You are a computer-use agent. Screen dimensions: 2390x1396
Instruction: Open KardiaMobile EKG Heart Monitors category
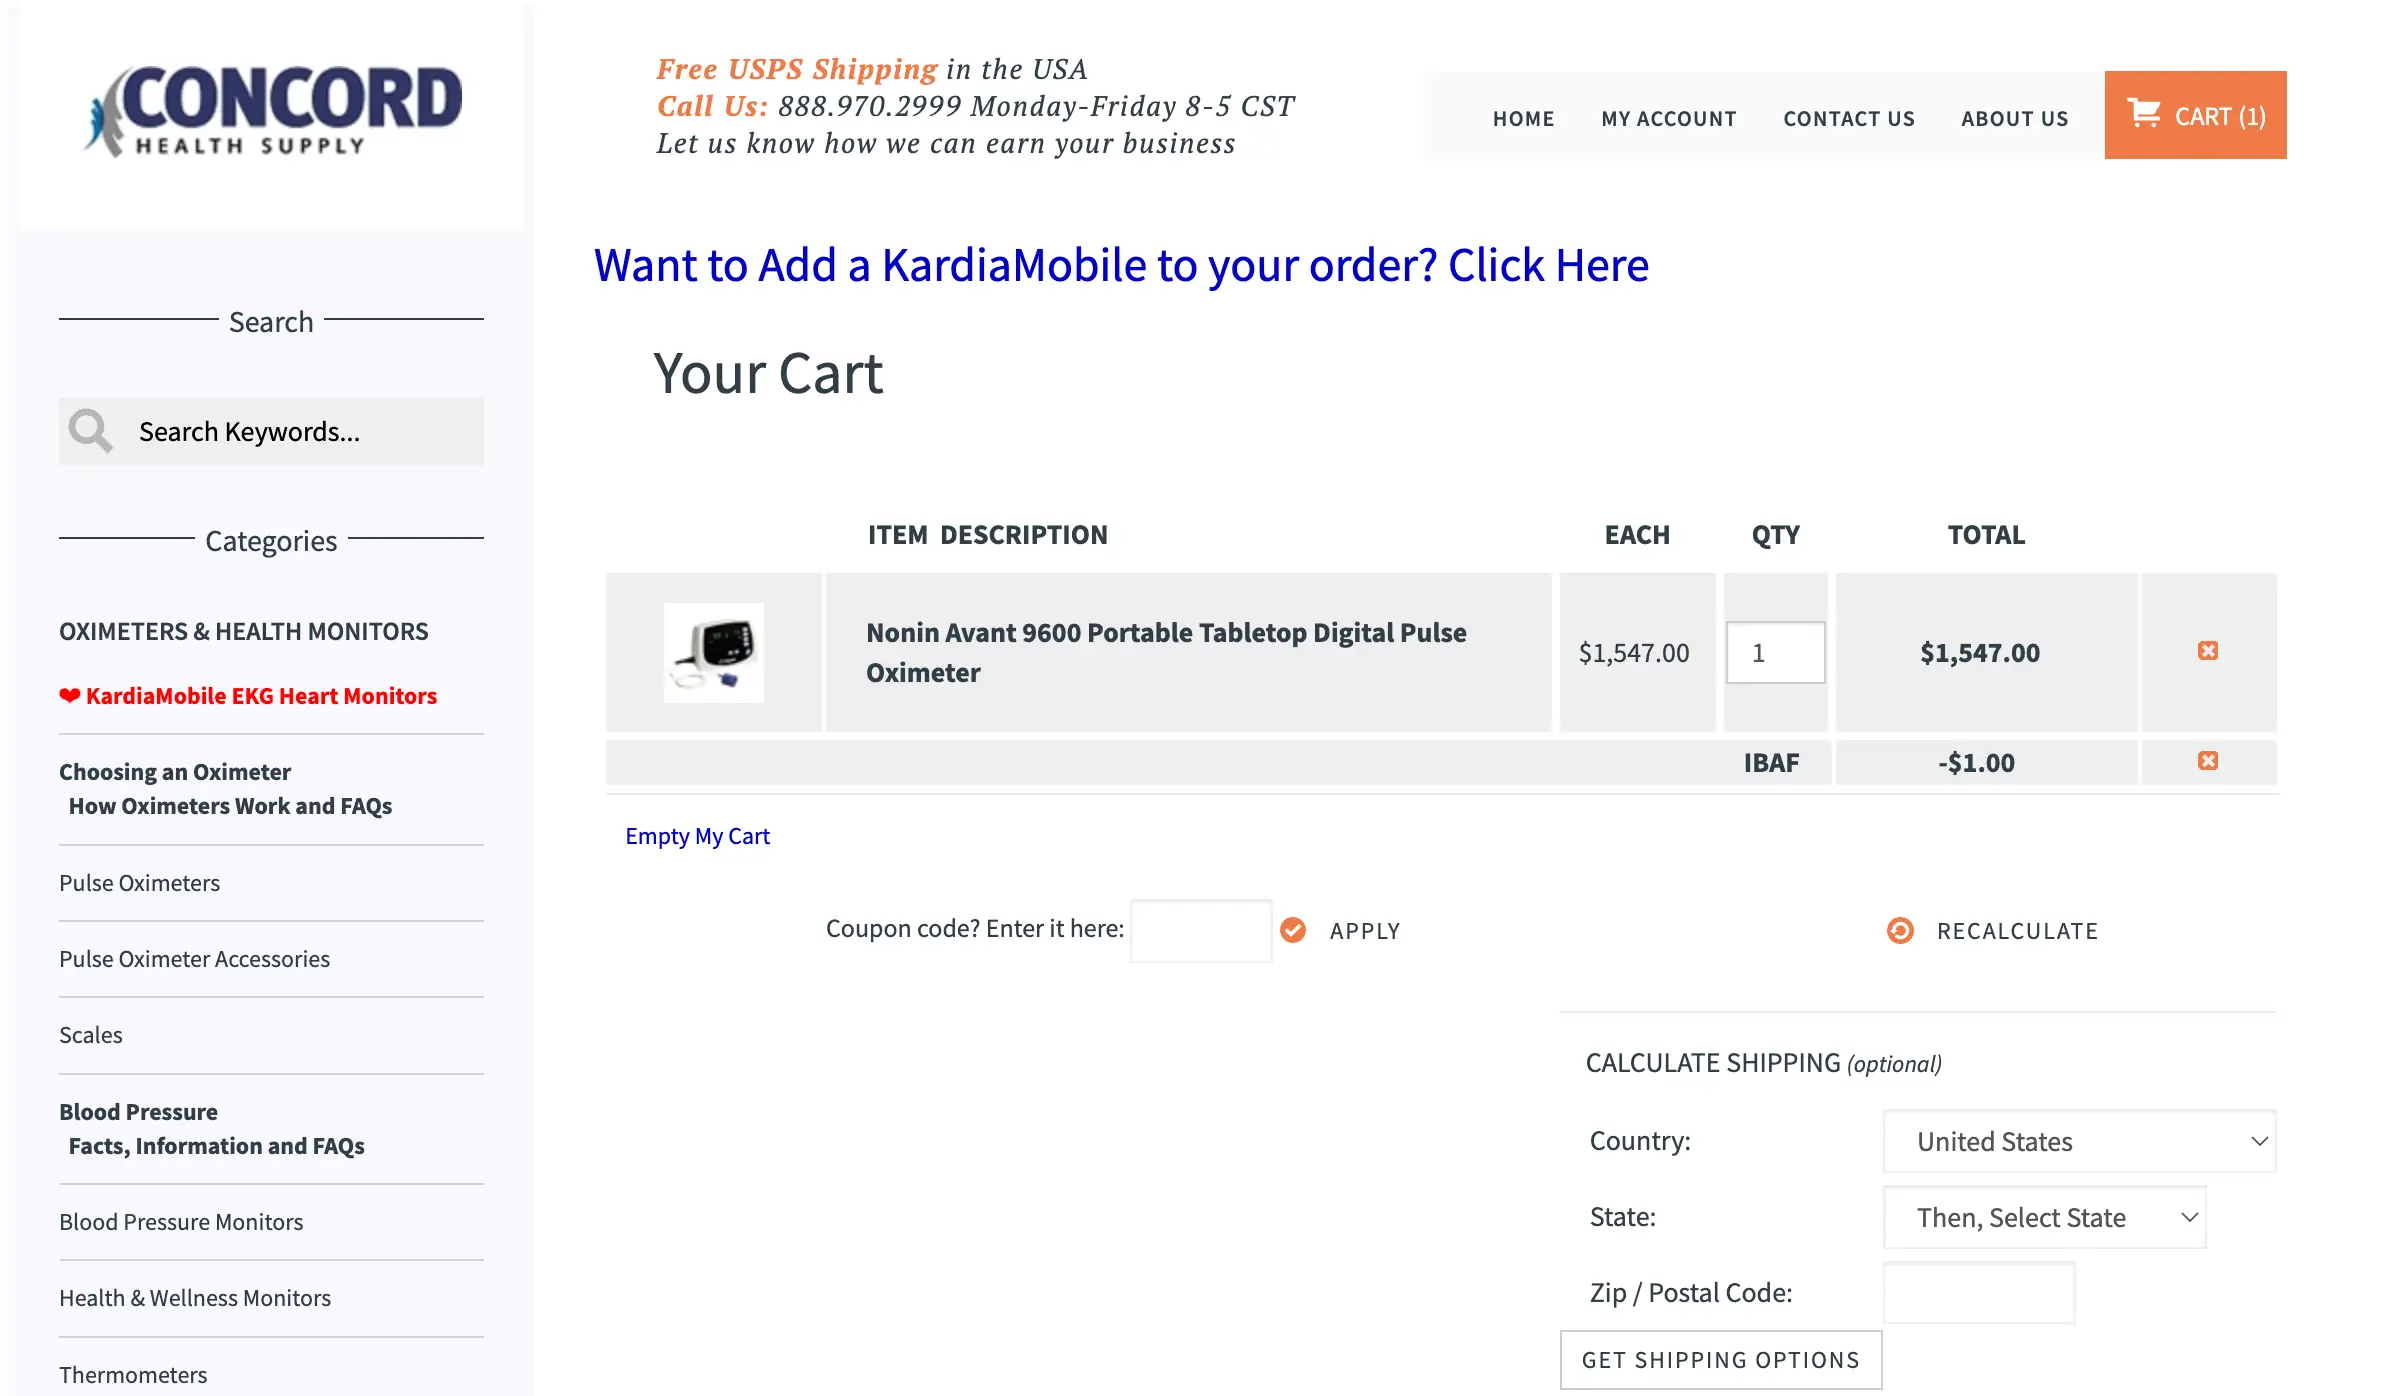248,696
